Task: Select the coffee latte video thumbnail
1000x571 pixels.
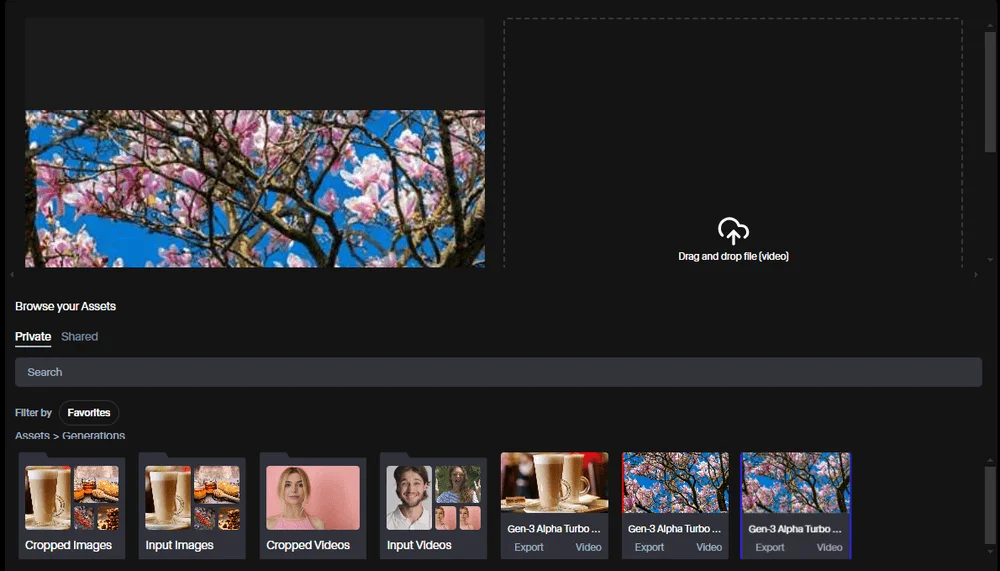Action: [x=554, y=483]
